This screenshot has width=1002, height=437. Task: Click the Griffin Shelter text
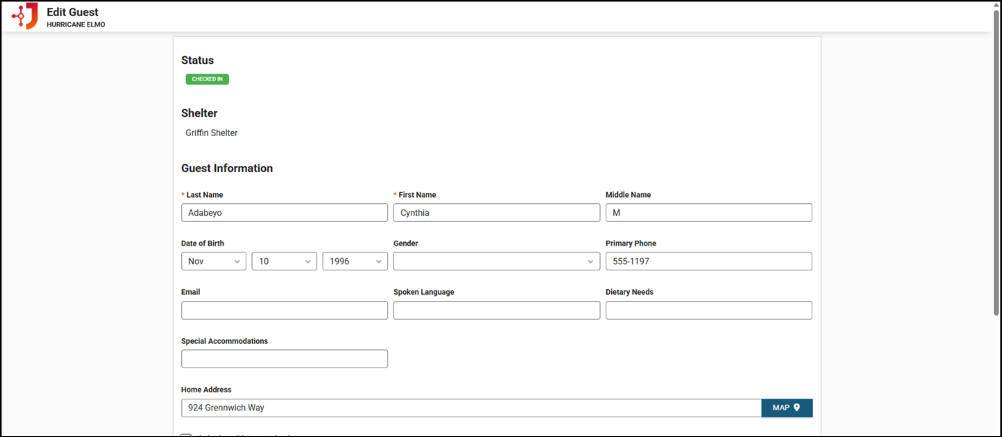point(211,133)
